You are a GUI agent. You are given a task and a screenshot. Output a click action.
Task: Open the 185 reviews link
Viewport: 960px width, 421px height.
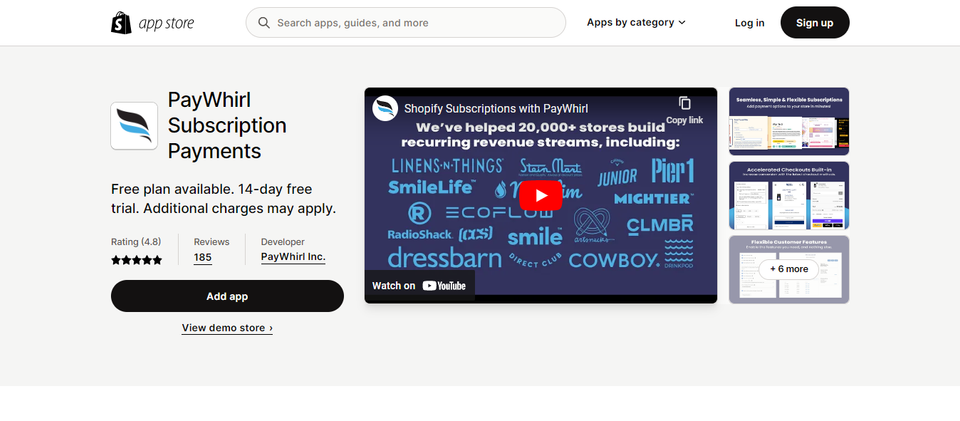[203, 258]
